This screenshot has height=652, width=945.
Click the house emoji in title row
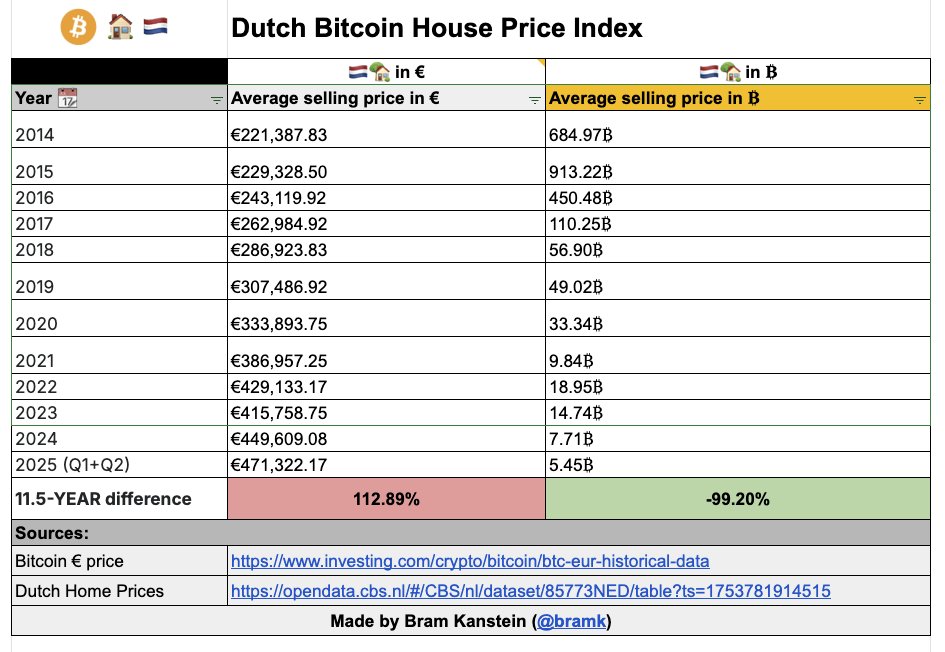coord(121,27)
